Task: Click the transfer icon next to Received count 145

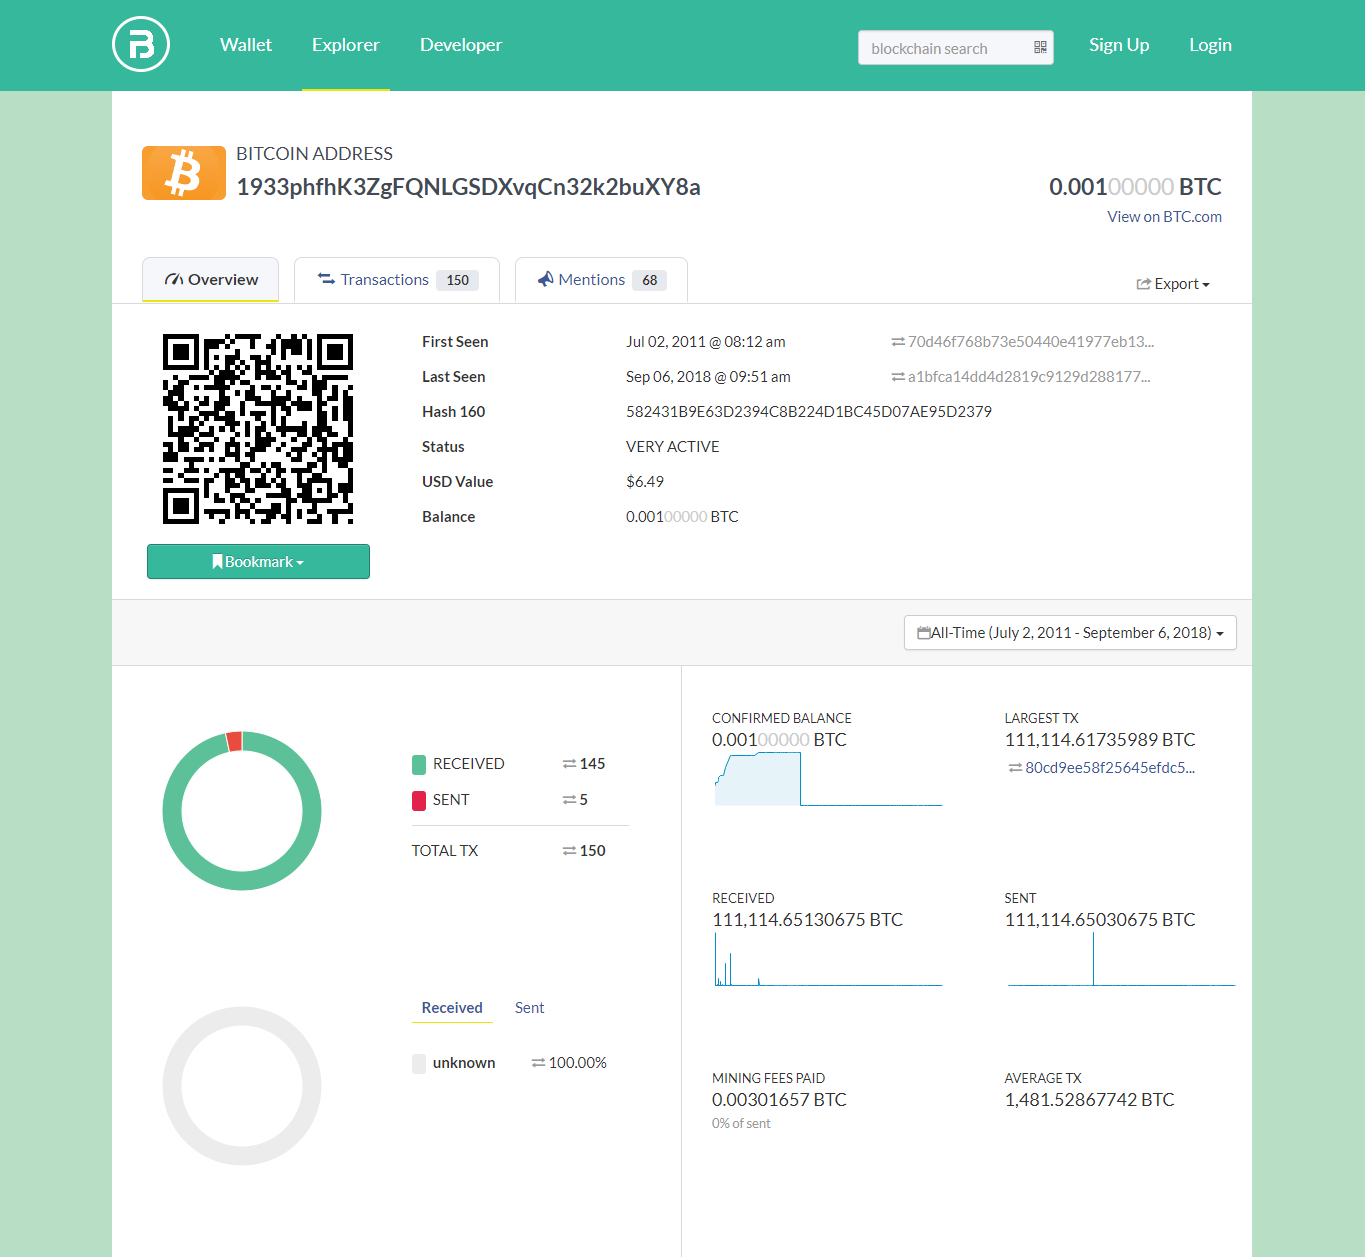Action: pos(569,764)
